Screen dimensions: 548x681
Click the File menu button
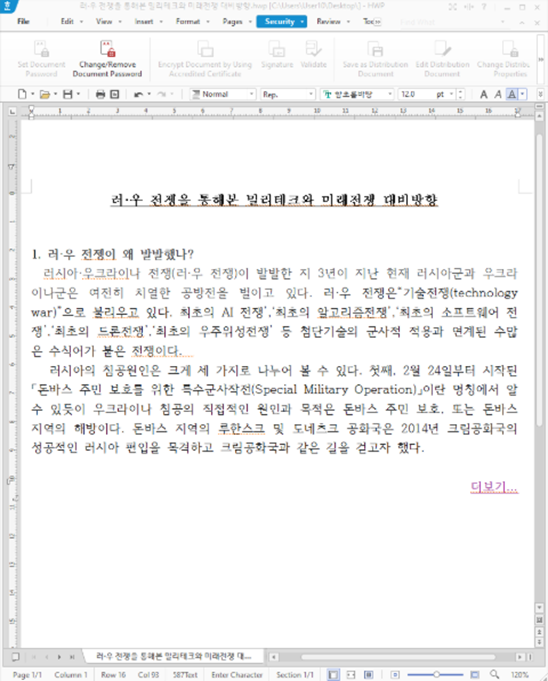click(x=23, y=21)
